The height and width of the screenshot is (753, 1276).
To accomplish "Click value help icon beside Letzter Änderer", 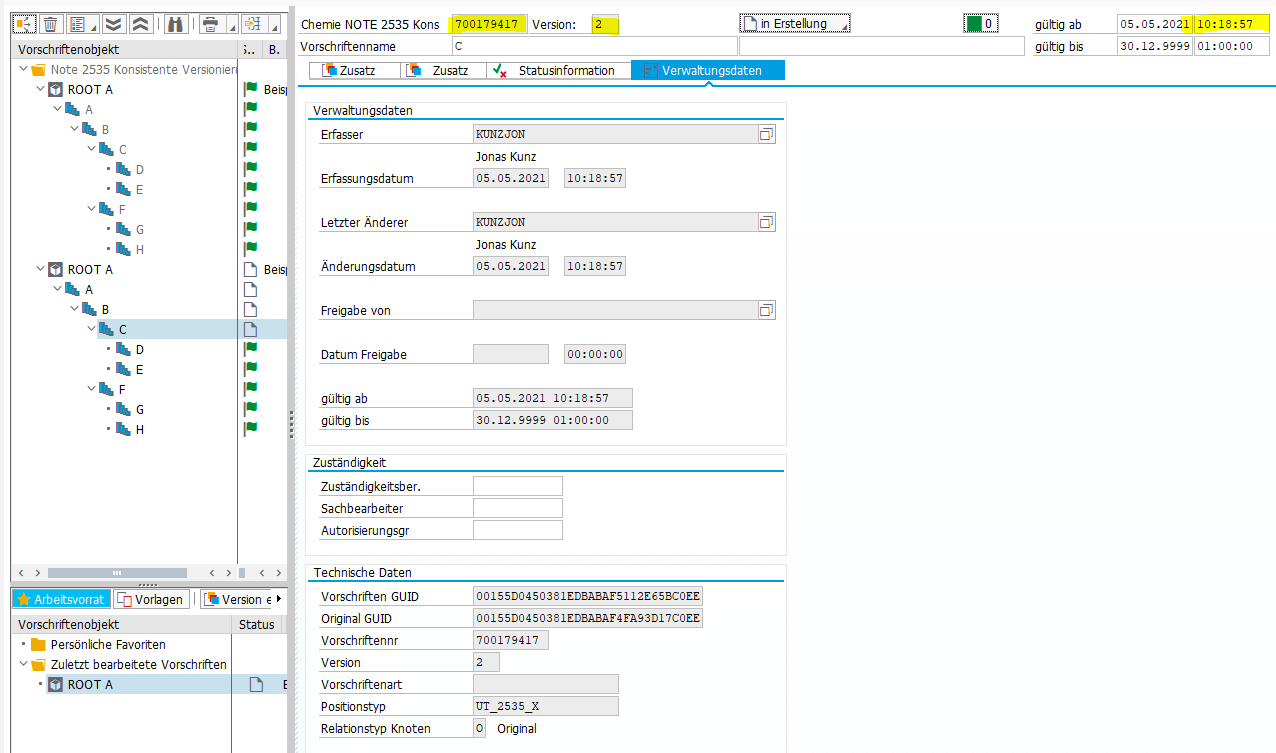I will (x=766, y=222).
